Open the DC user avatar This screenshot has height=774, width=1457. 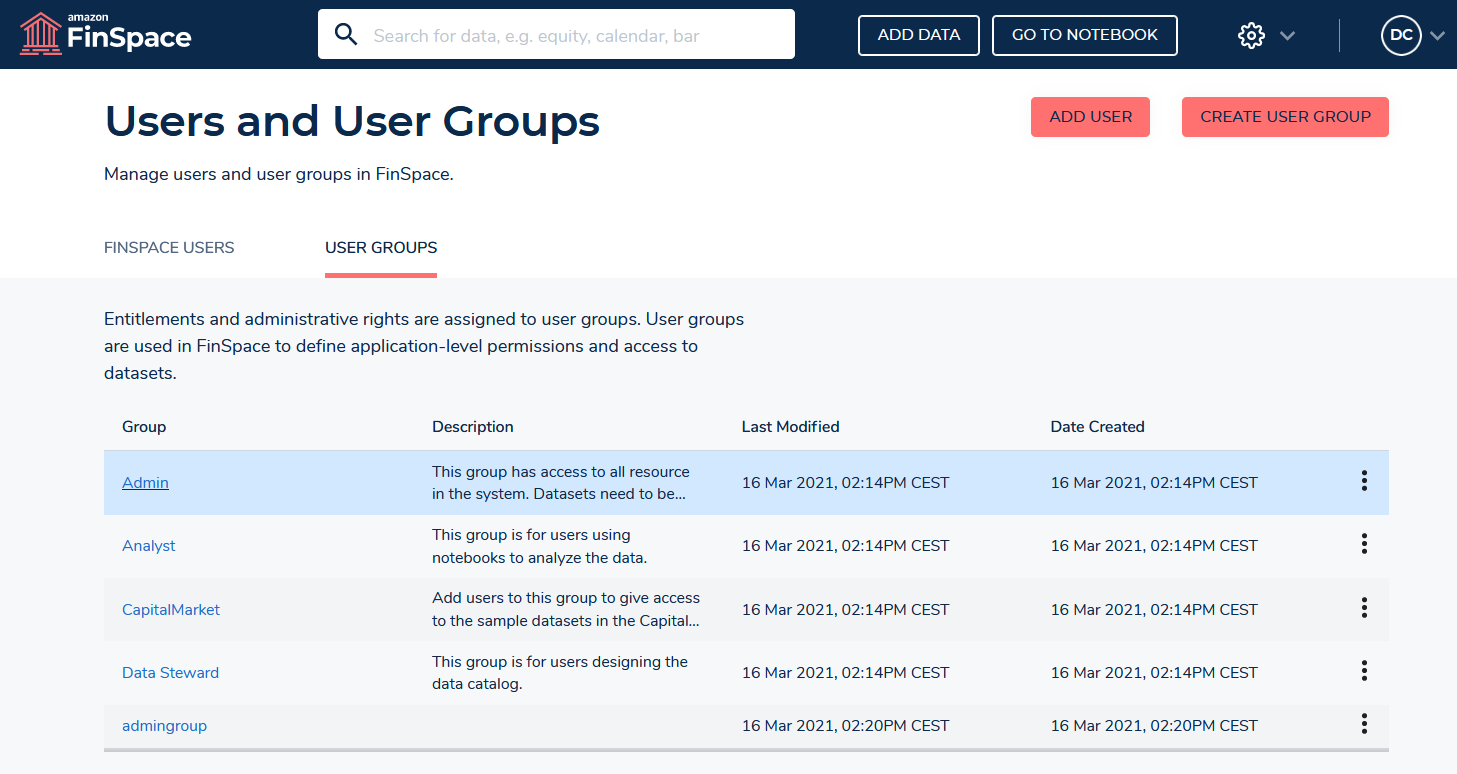click(x=1401, y=35)
